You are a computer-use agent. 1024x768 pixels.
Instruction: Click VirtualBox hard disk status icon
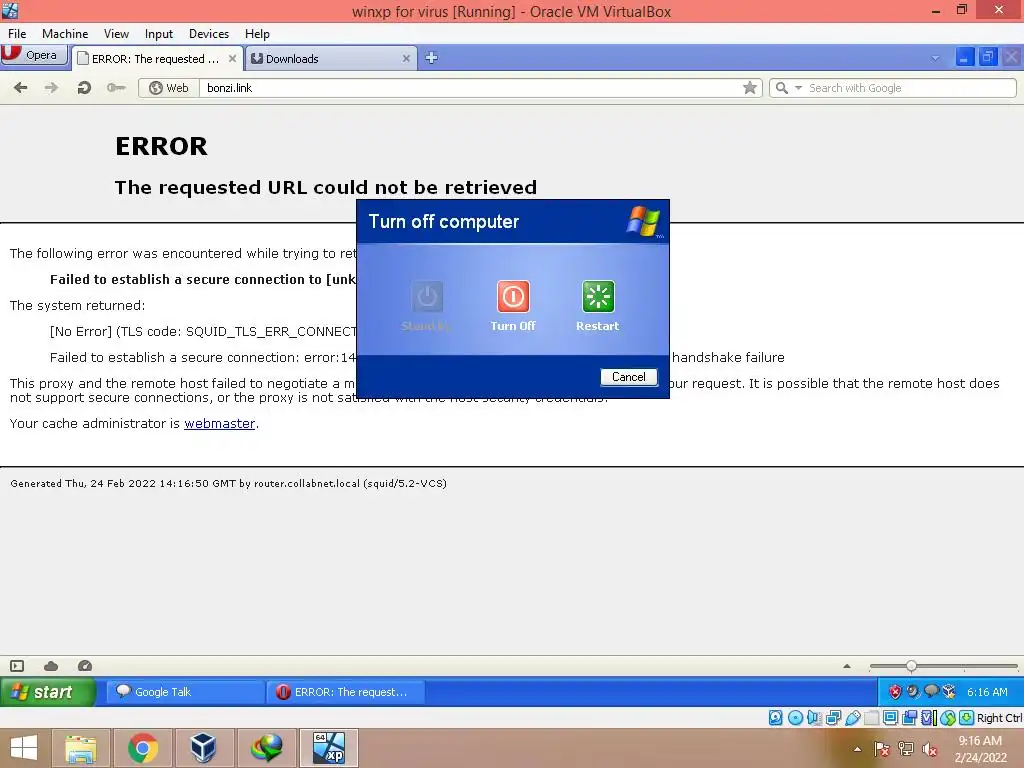[775, 718]
